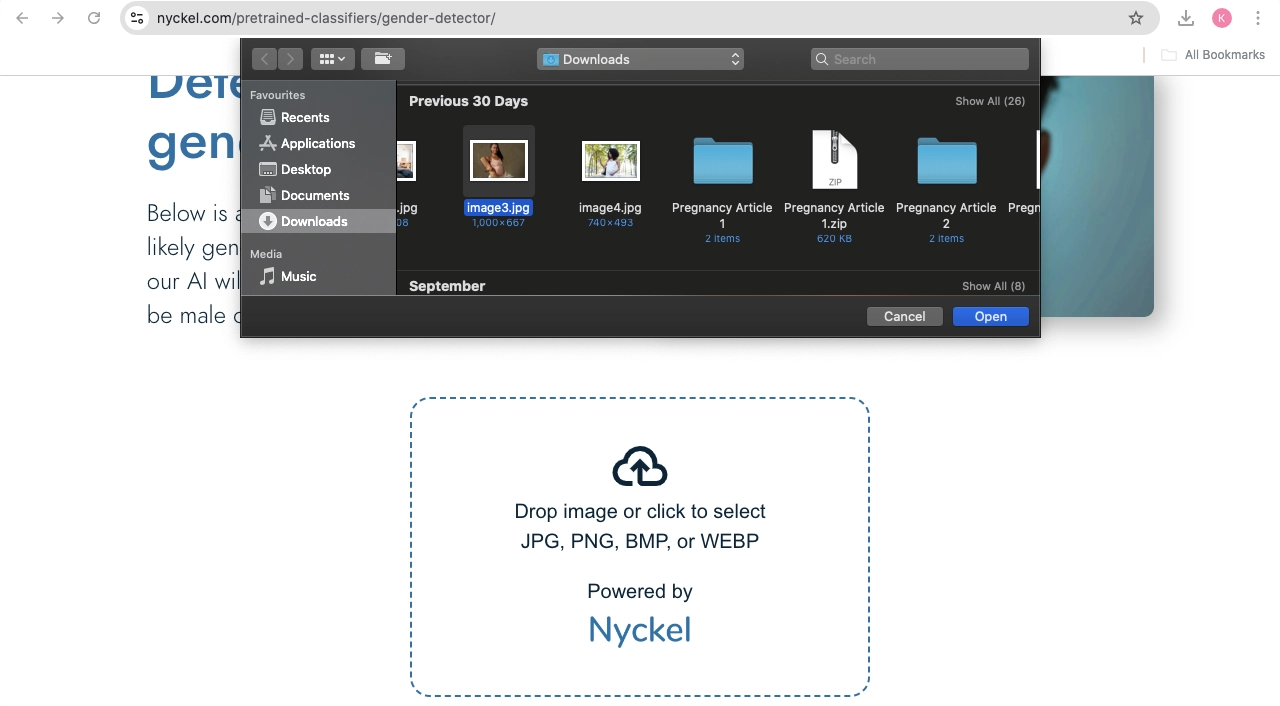Go back using dialog's left chevron

click(x=265, y=59)
